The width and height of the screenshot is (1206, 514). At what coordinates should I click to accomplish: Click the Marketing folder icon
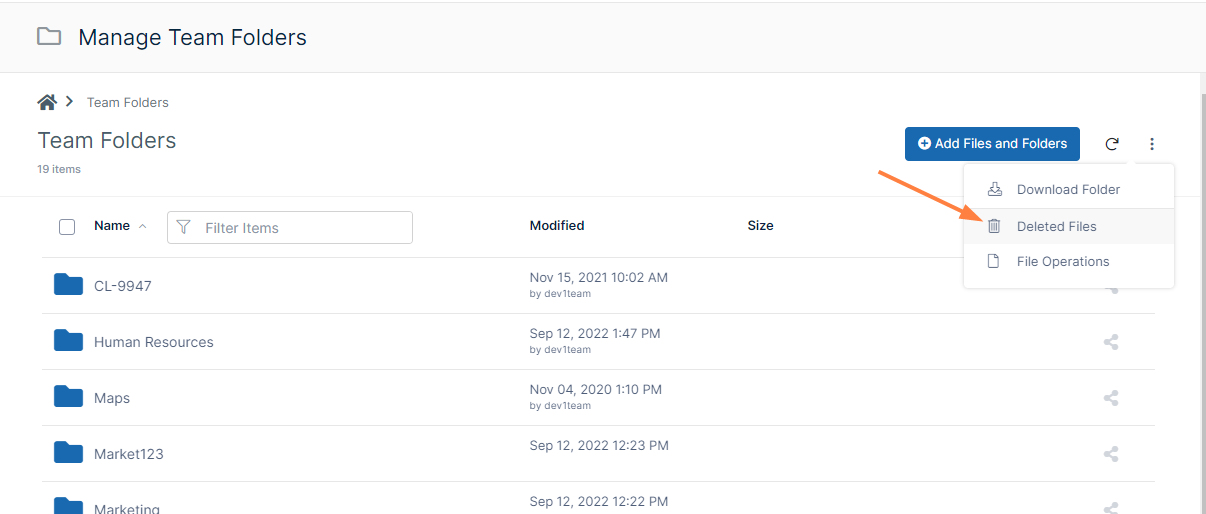pos(68,506)
